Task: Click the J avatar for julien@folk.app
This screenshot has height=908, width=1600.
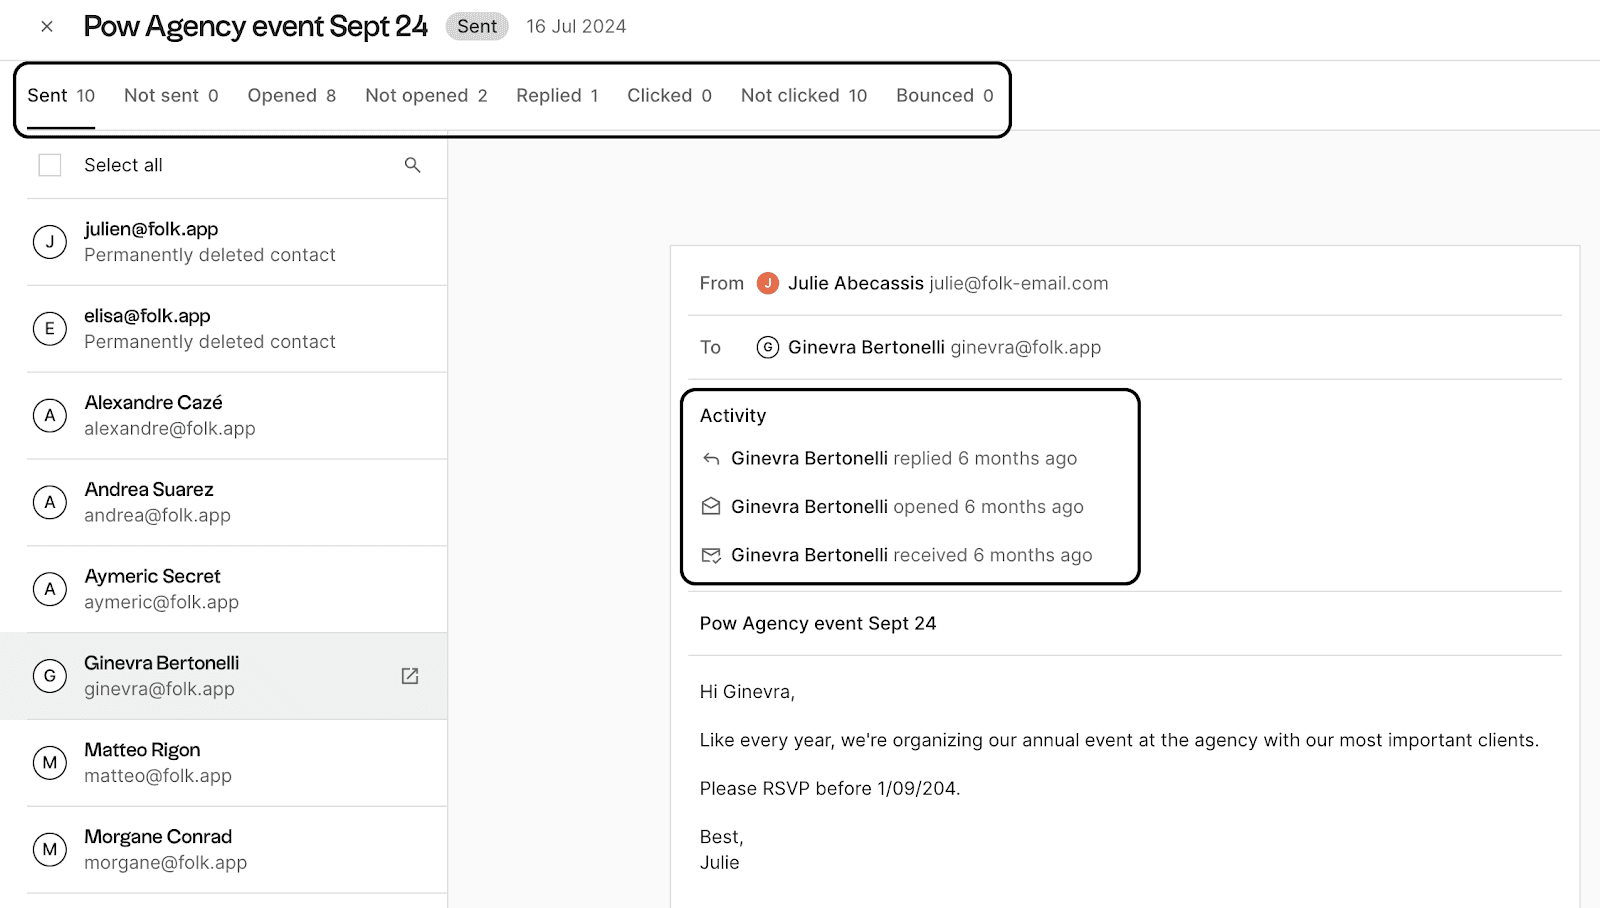Action: click(x=50, y=242)
